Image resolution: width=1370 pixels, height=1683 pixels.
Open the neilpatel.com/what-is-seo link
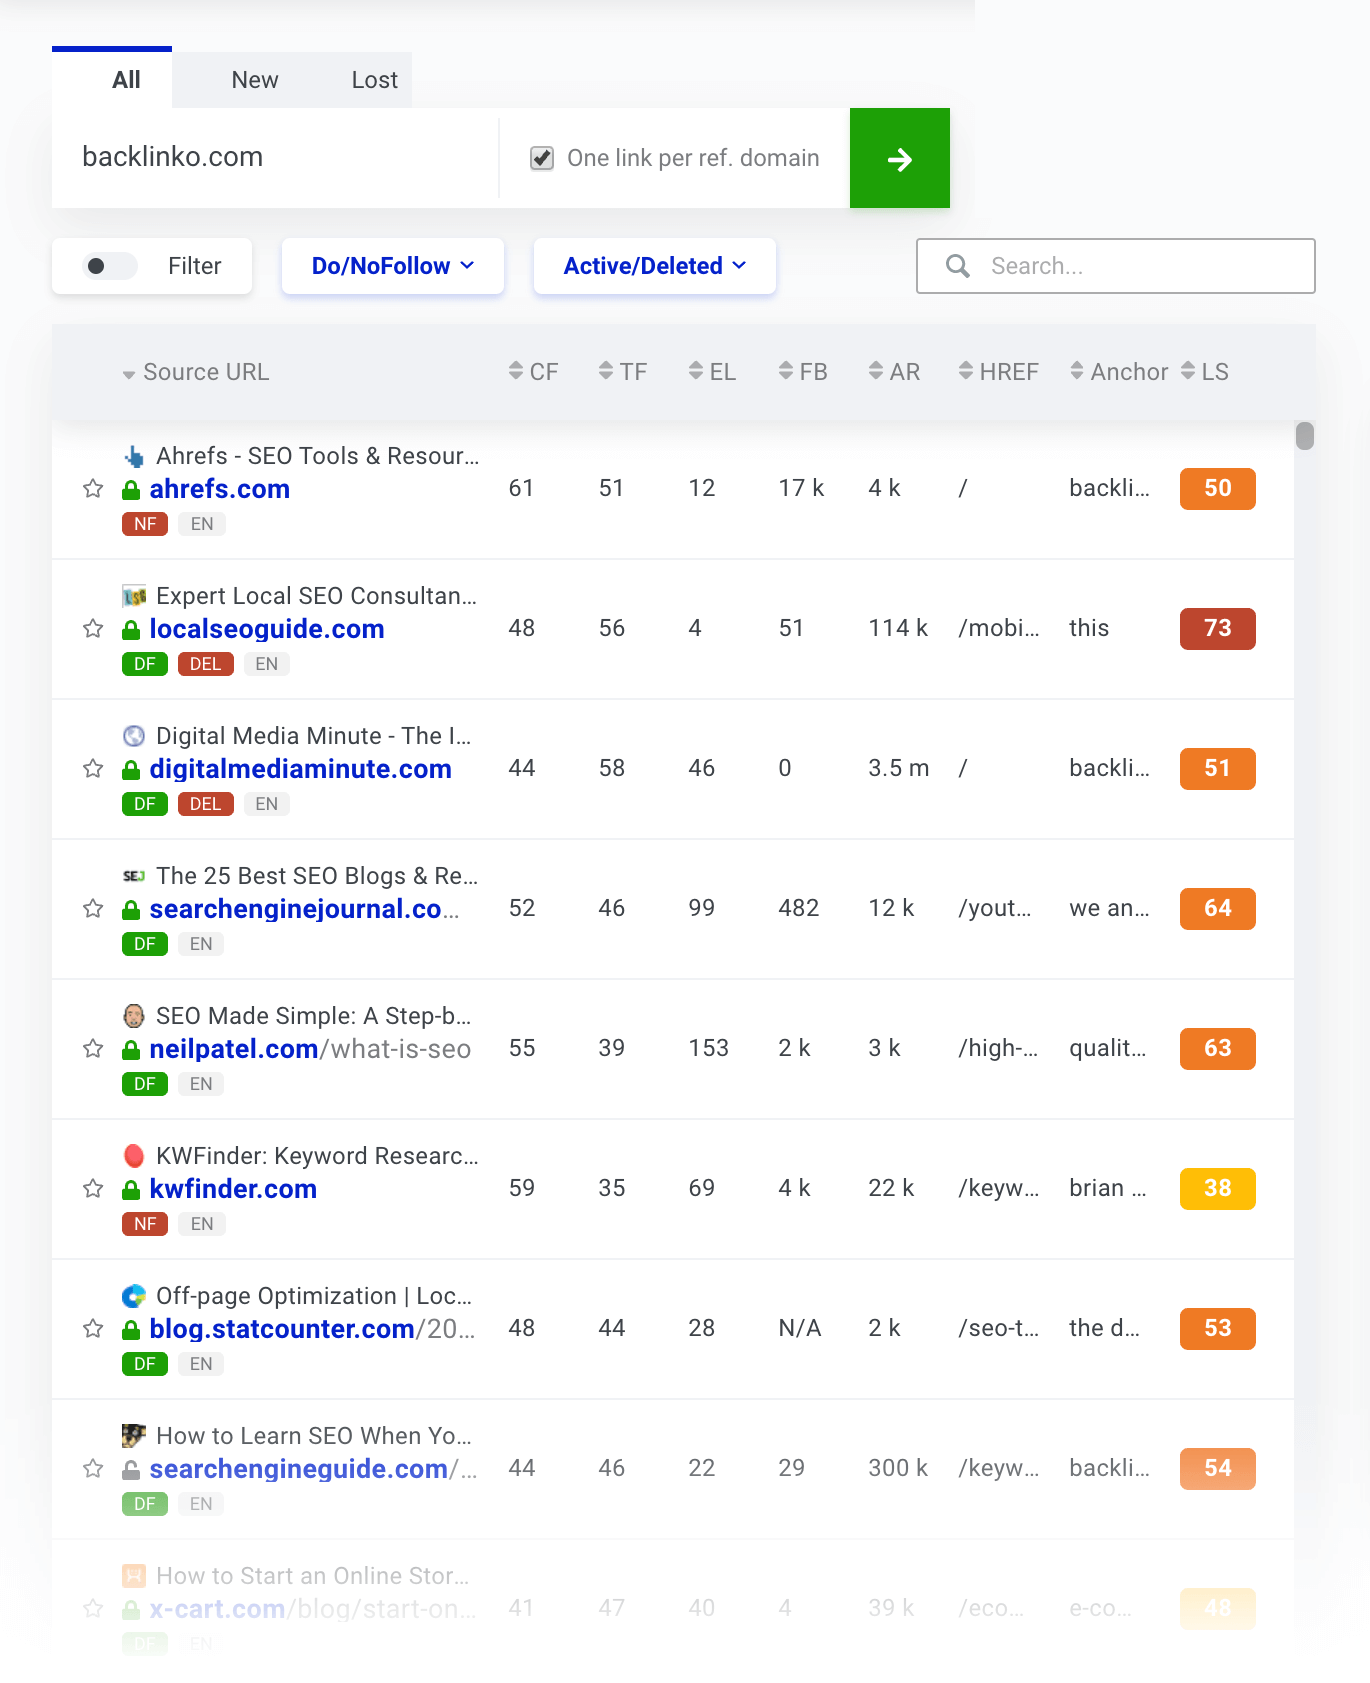310,1049
